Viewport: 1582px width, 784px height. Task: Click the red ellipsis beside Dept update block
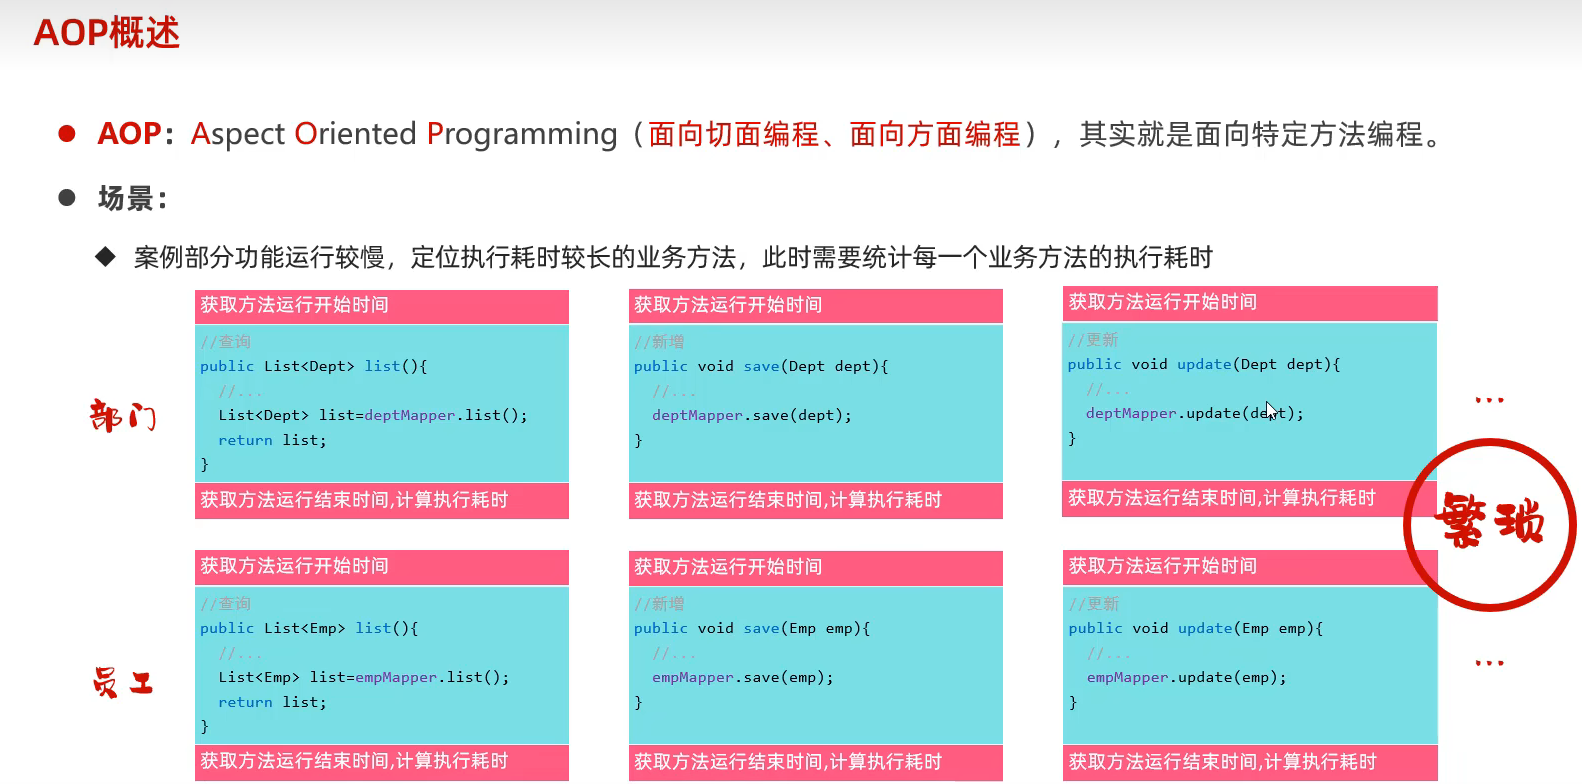(x=1489, y=400)
